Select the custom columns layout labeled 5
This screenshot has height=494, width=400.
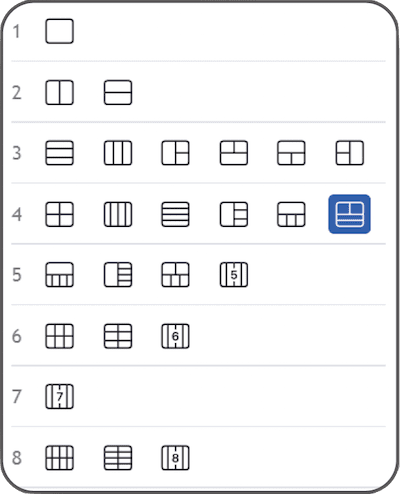[x=234, y=275]
